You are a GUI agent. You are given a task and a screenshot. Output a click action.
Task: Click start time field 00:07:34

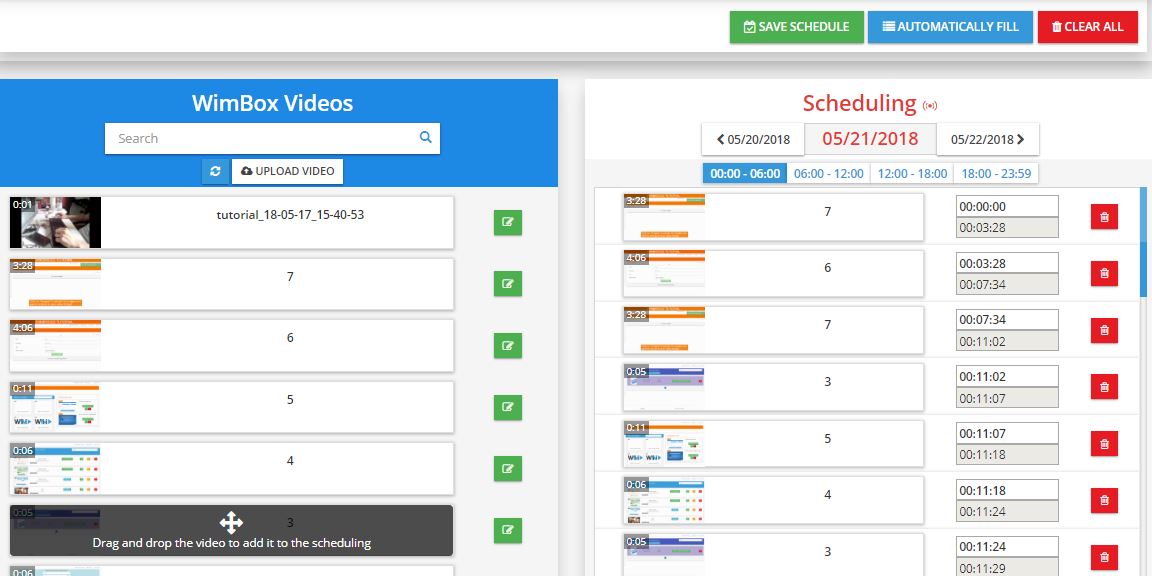point(1007,320)
